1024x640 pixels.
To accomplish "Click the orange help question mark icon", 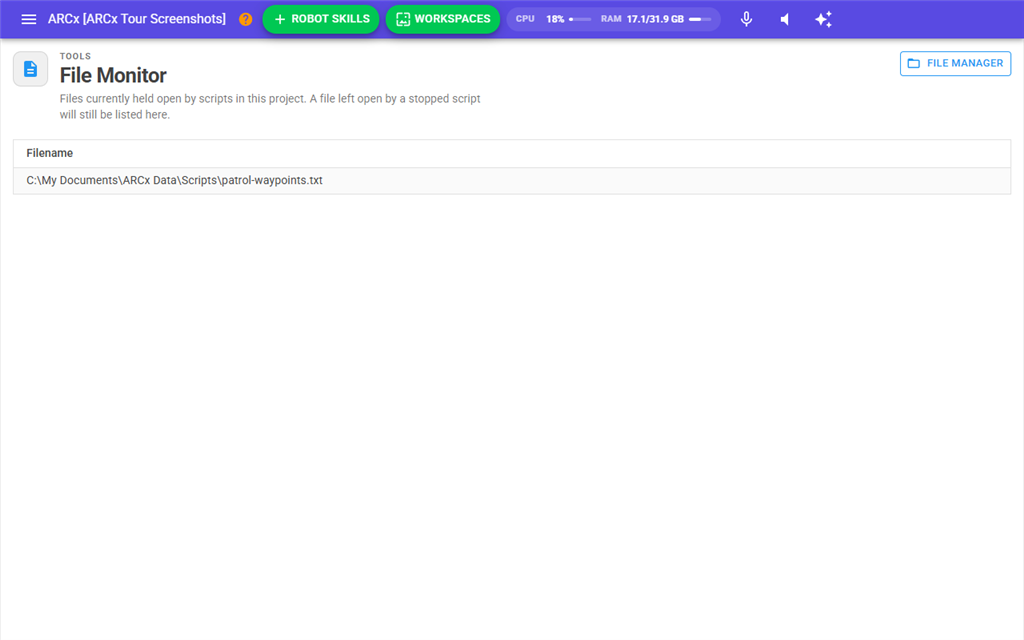I will (246, 19).
